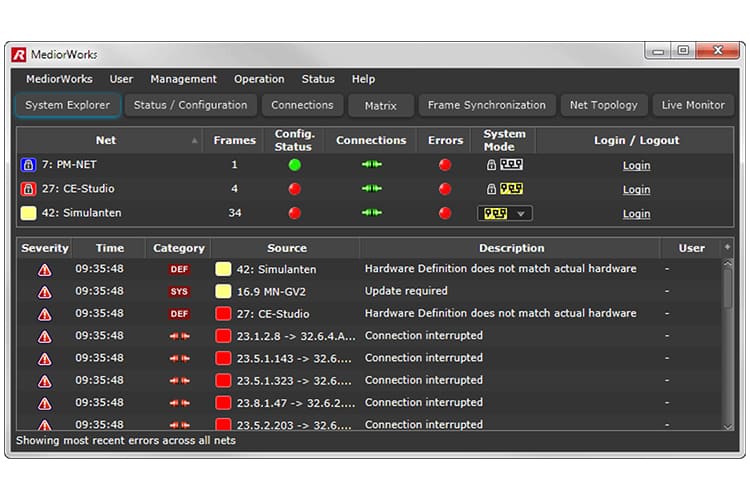The image size is (750, 500).
Task: Switch to Live Monitor tab
Action: coord(693,105)
